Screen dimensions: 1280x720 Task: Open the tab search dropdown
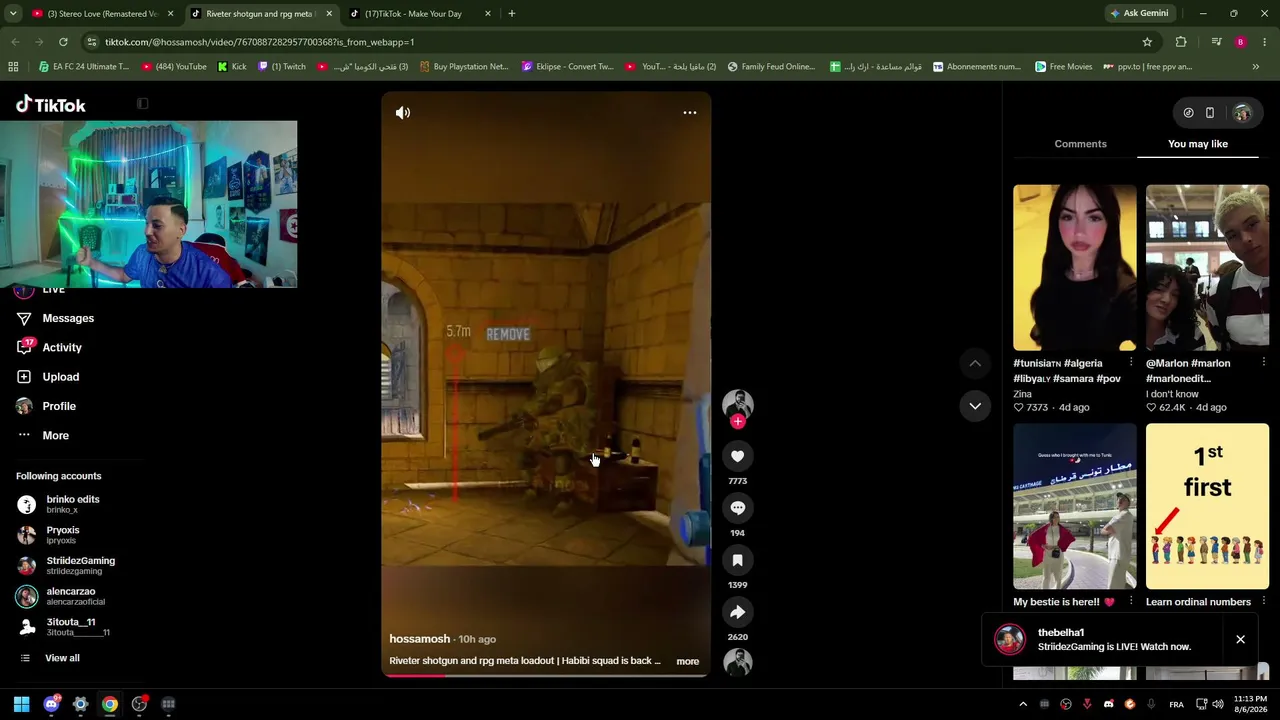tap(13, 14)
